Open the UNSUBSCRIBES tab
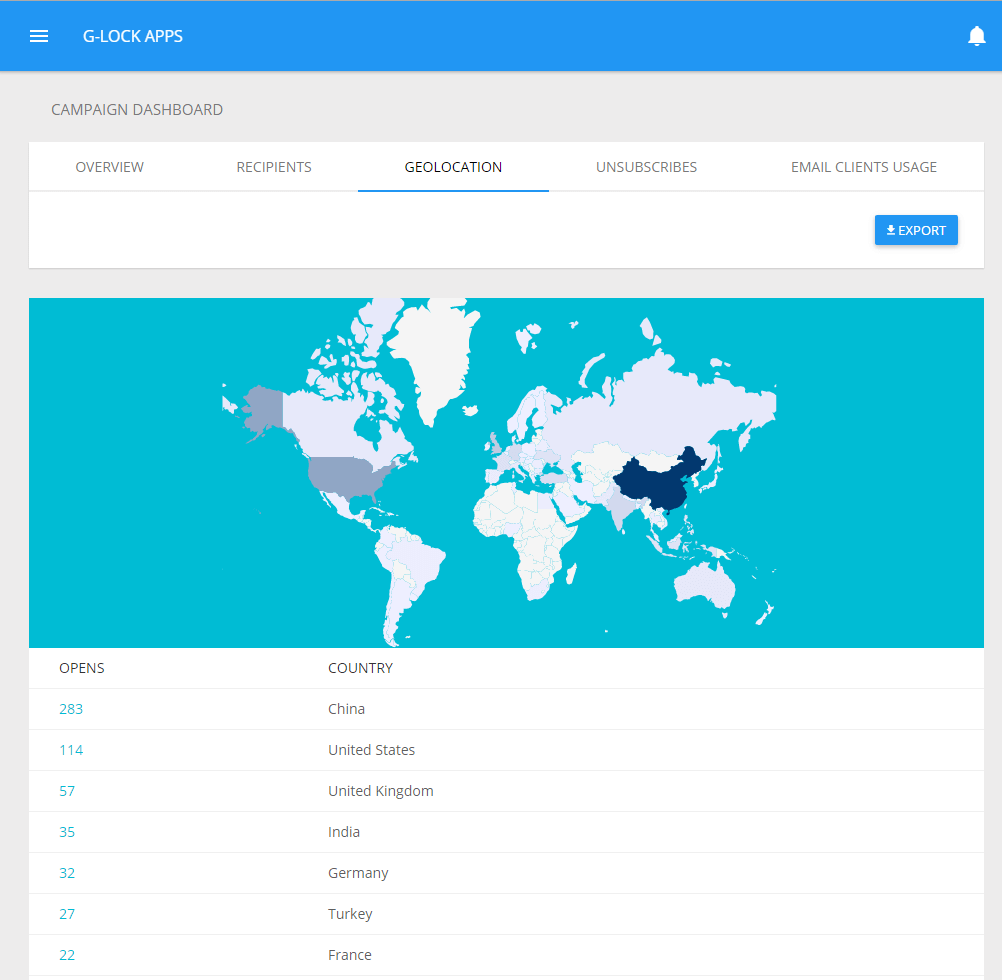The image size is (1002, 980). click(x=646, y=167)
